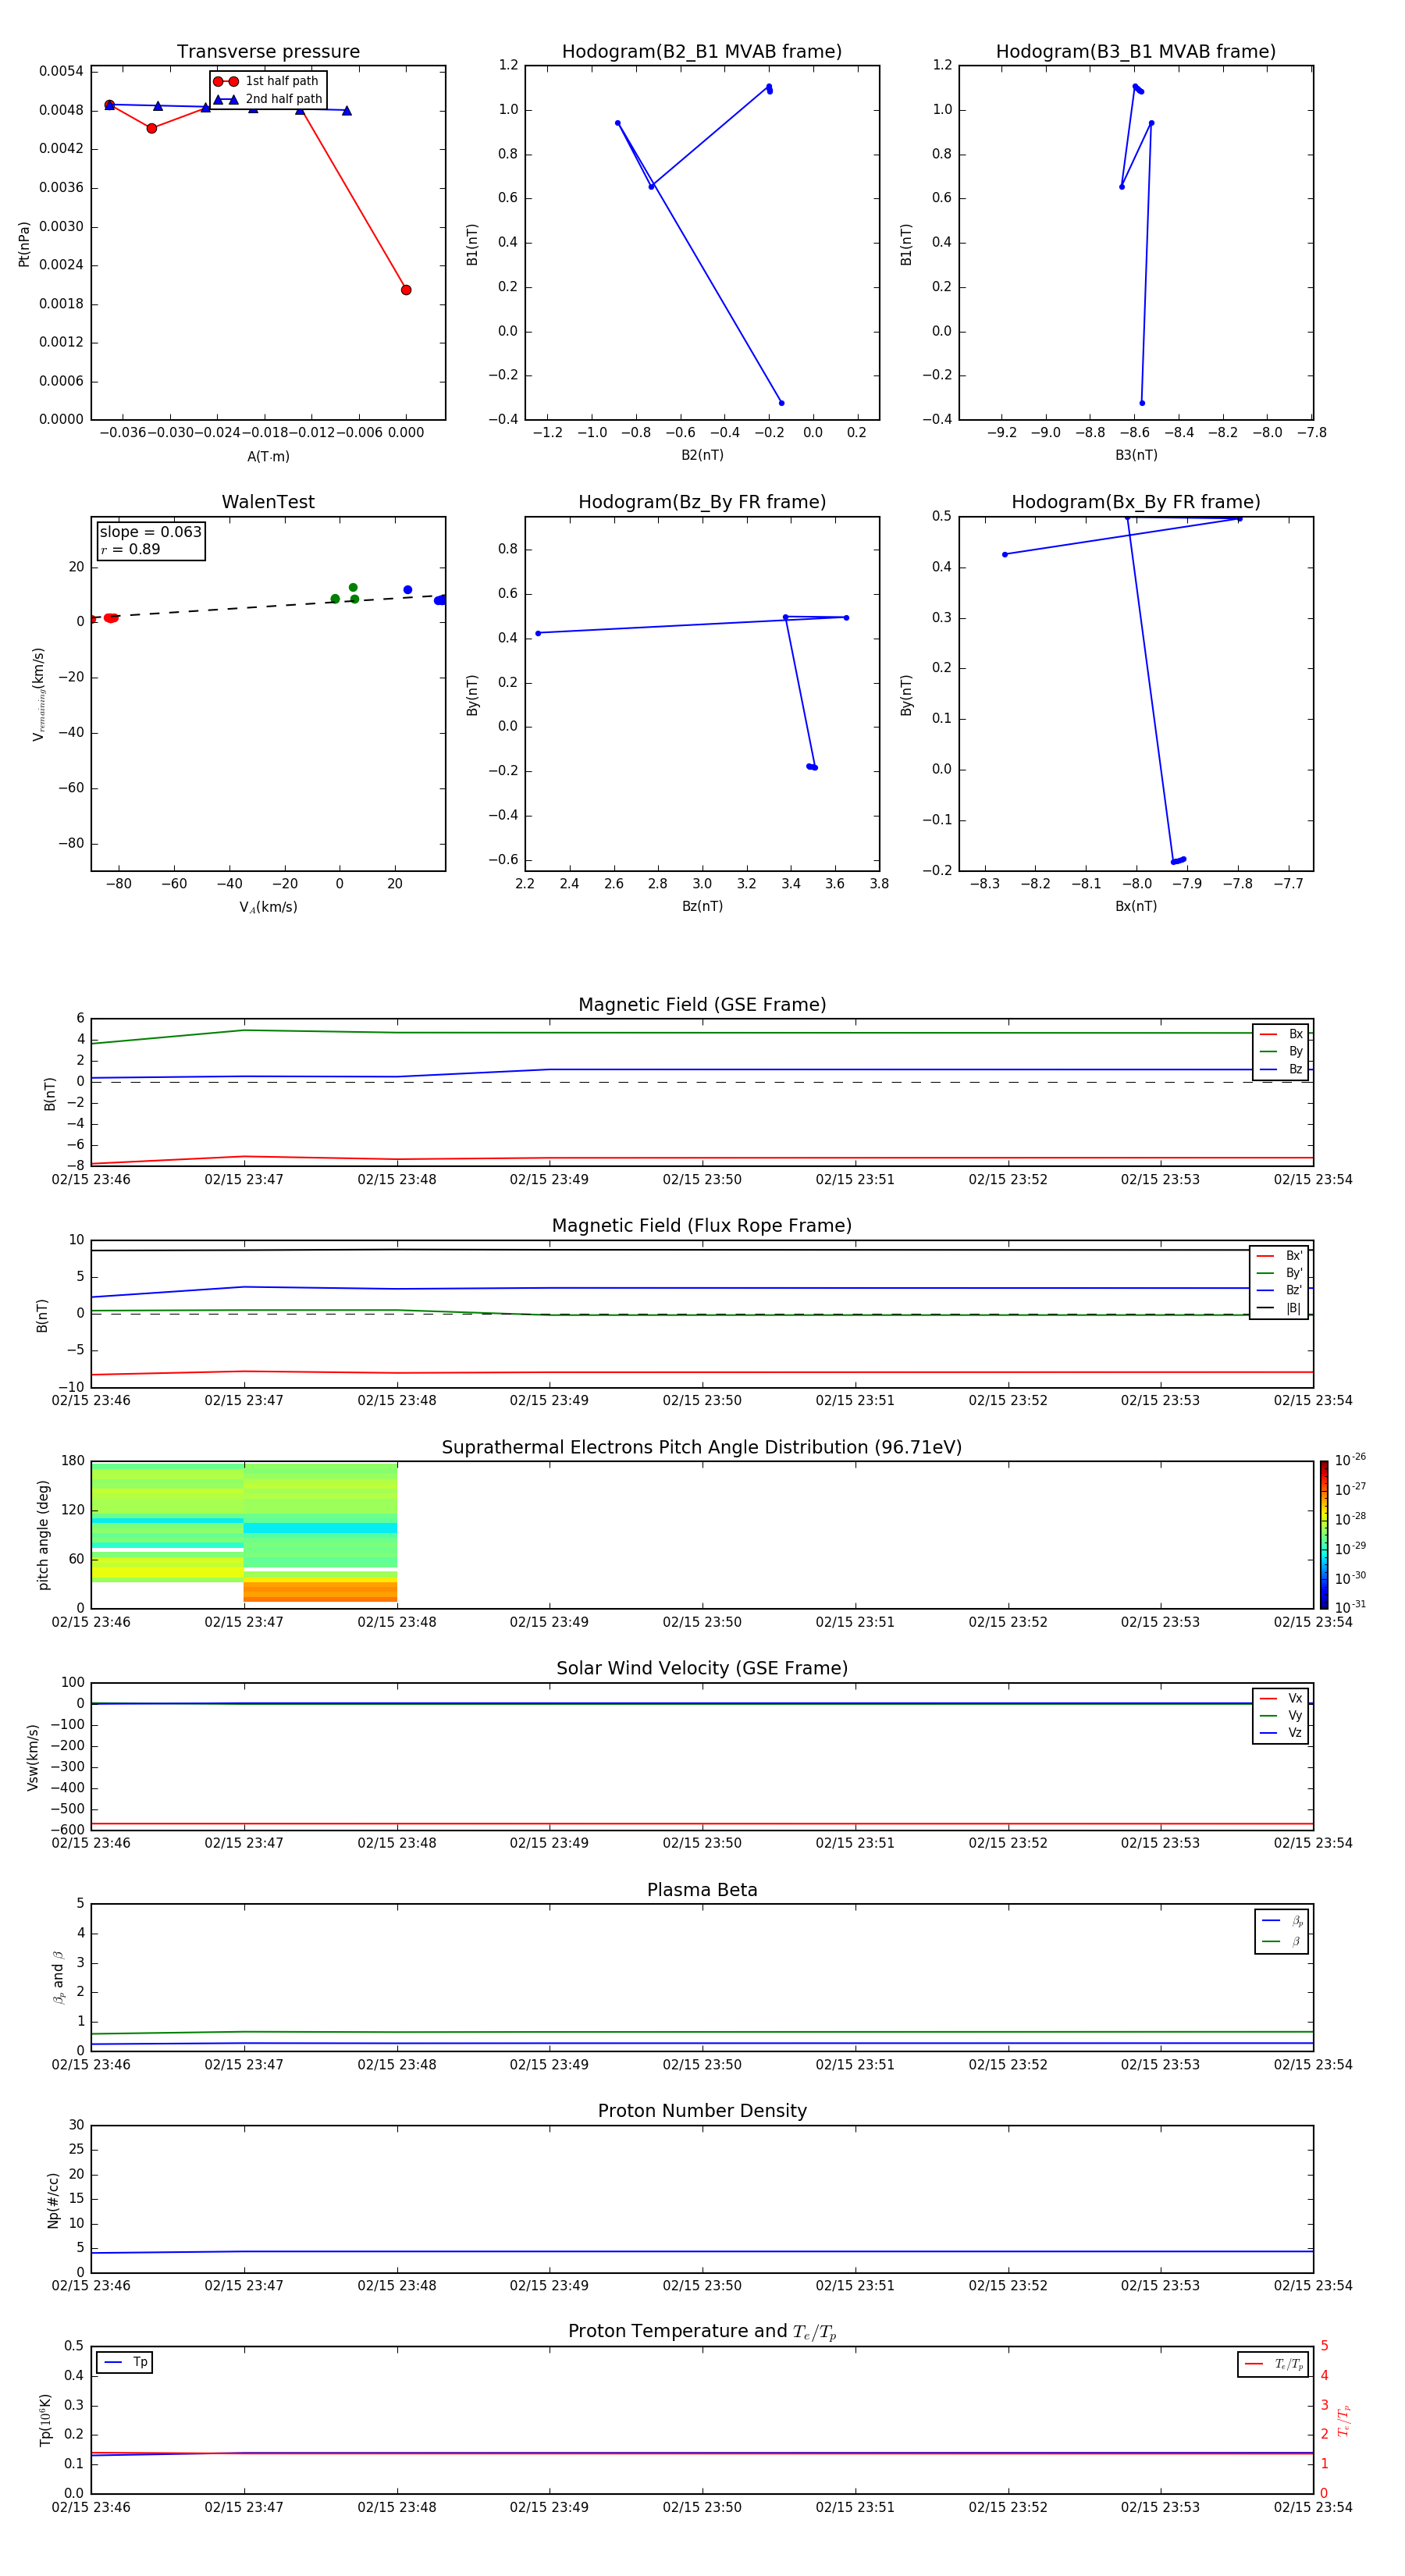Click the Te/Tp legend box in temperature panel

(x=1273, y=2364)
